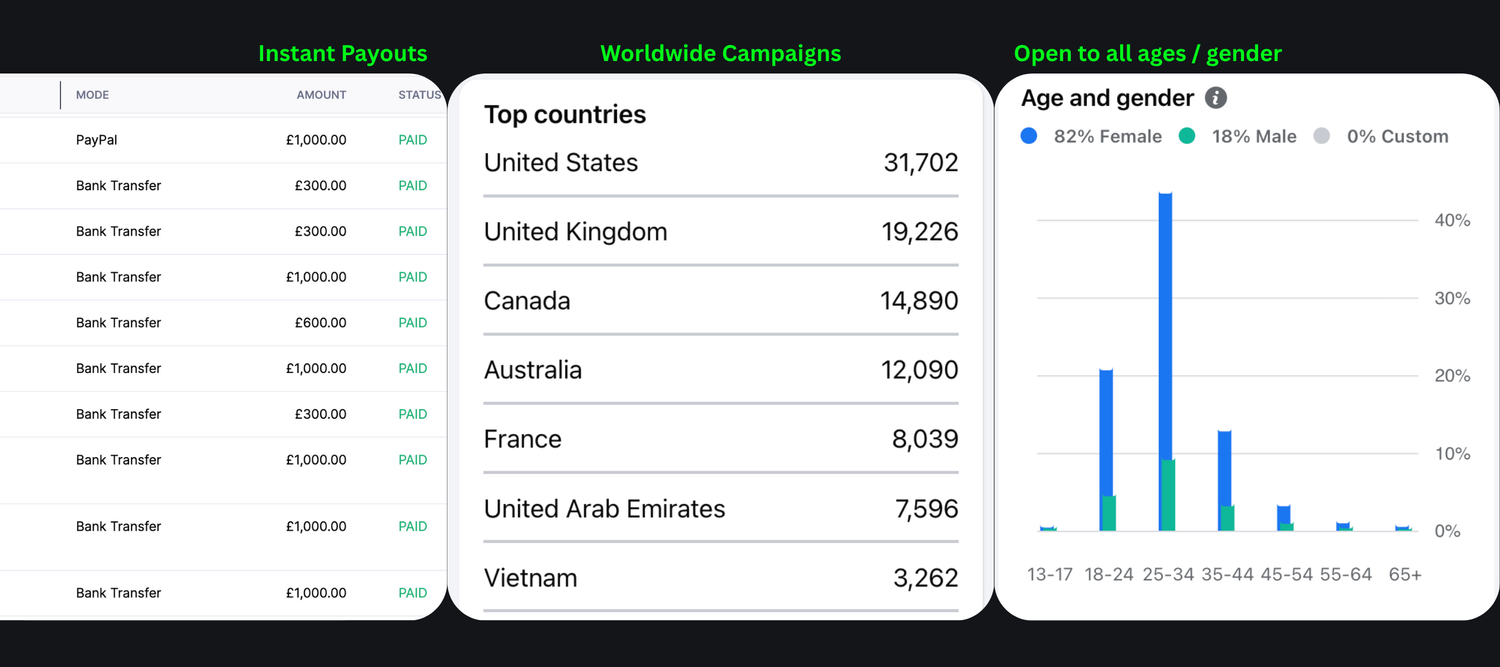This screenshot has width=1500, height=667.
Task: Open the United States country row
Action: (x=720, y=163)
